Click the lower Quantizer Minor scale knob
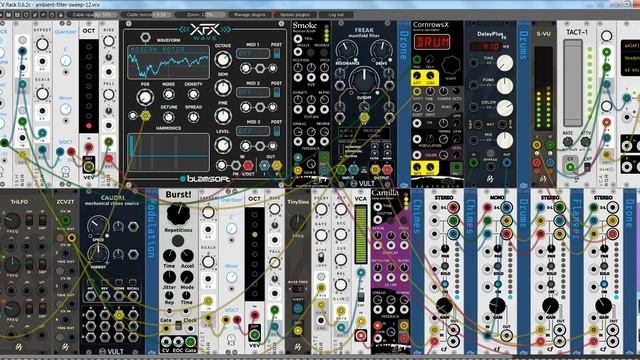The height and width of the screenshot is (360, 640). click(x=231, y=278)
